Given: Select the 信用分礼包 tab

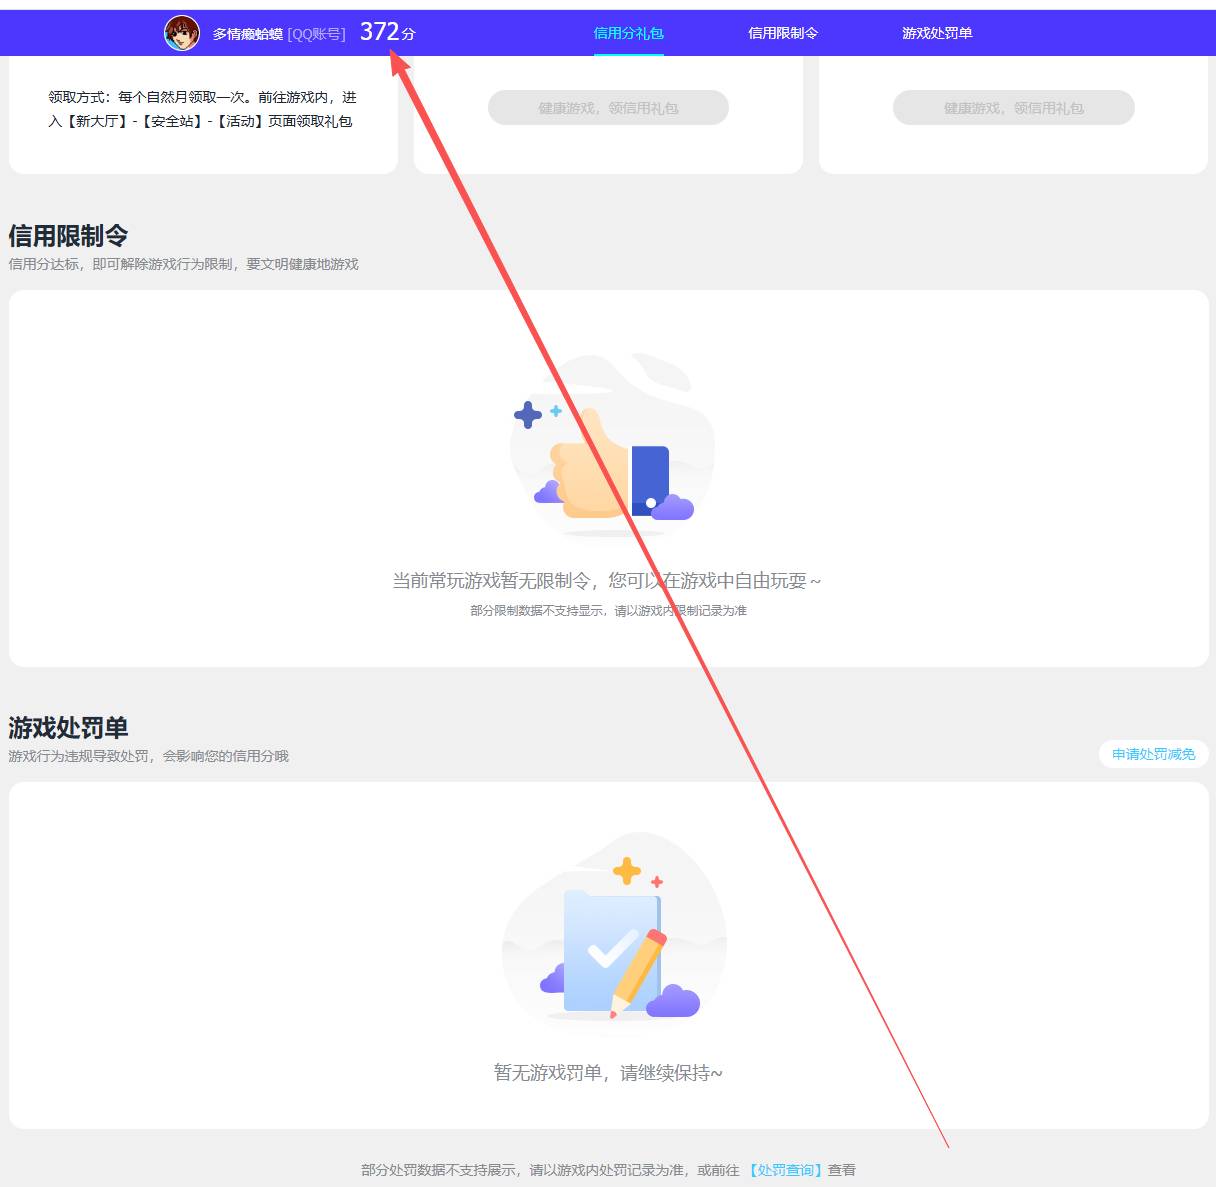Looking at the screenshot, I should pos(628,32).
